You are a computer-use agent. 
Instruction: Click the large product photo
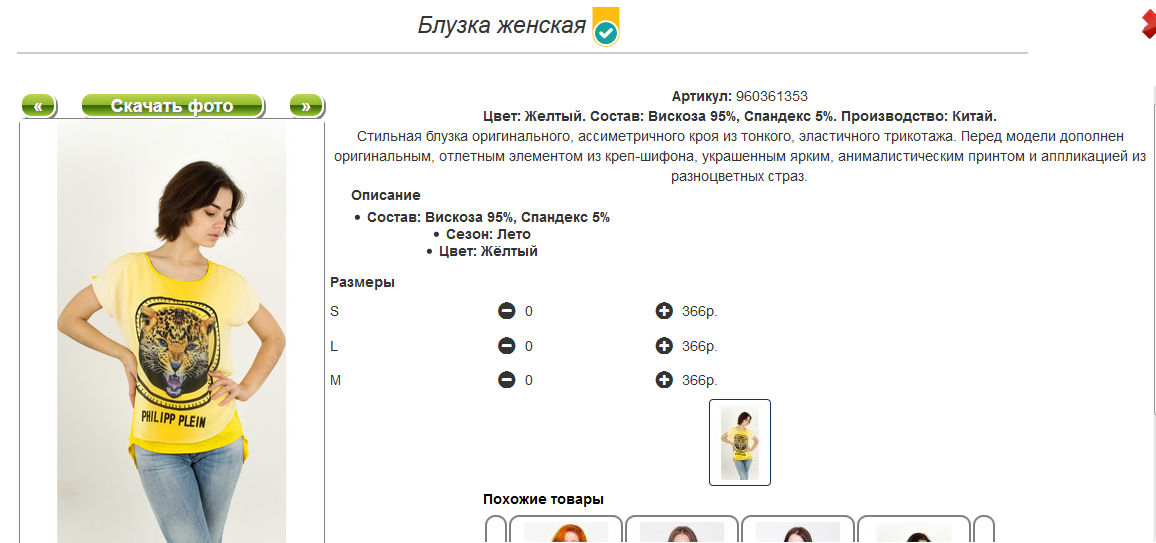(172, 330)
